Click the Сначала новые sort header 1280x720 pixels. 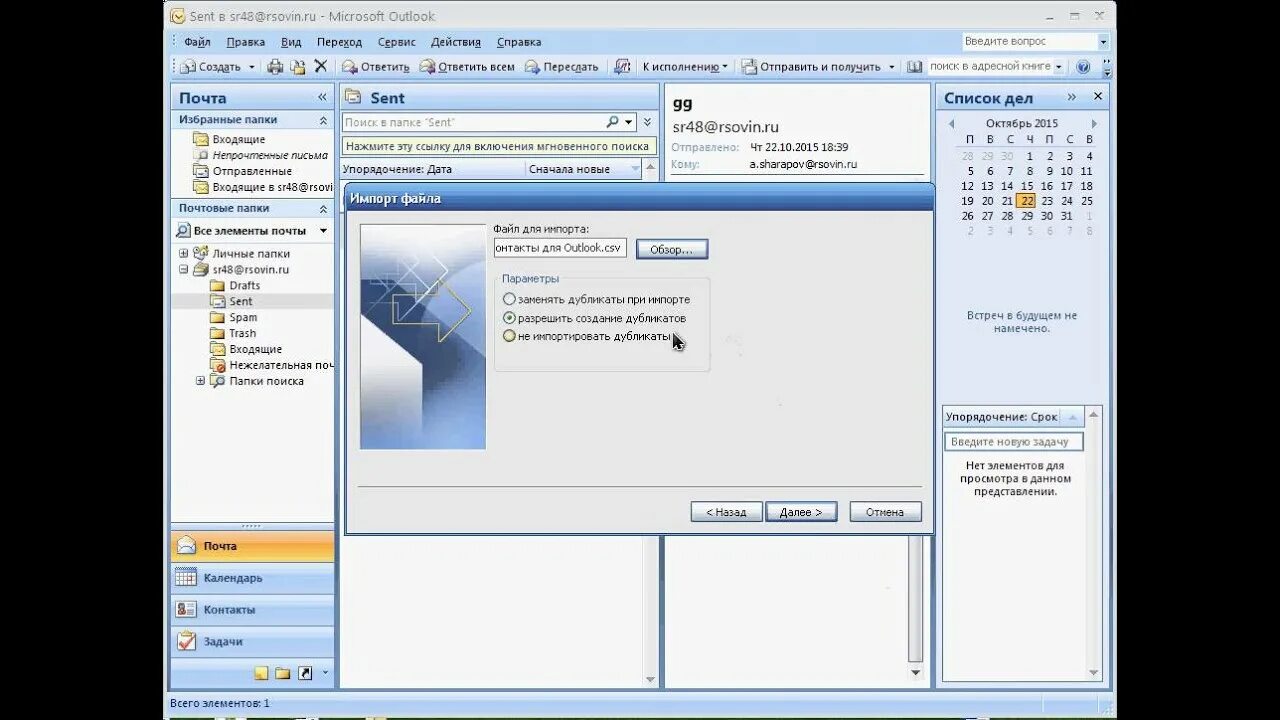(584, 169)
